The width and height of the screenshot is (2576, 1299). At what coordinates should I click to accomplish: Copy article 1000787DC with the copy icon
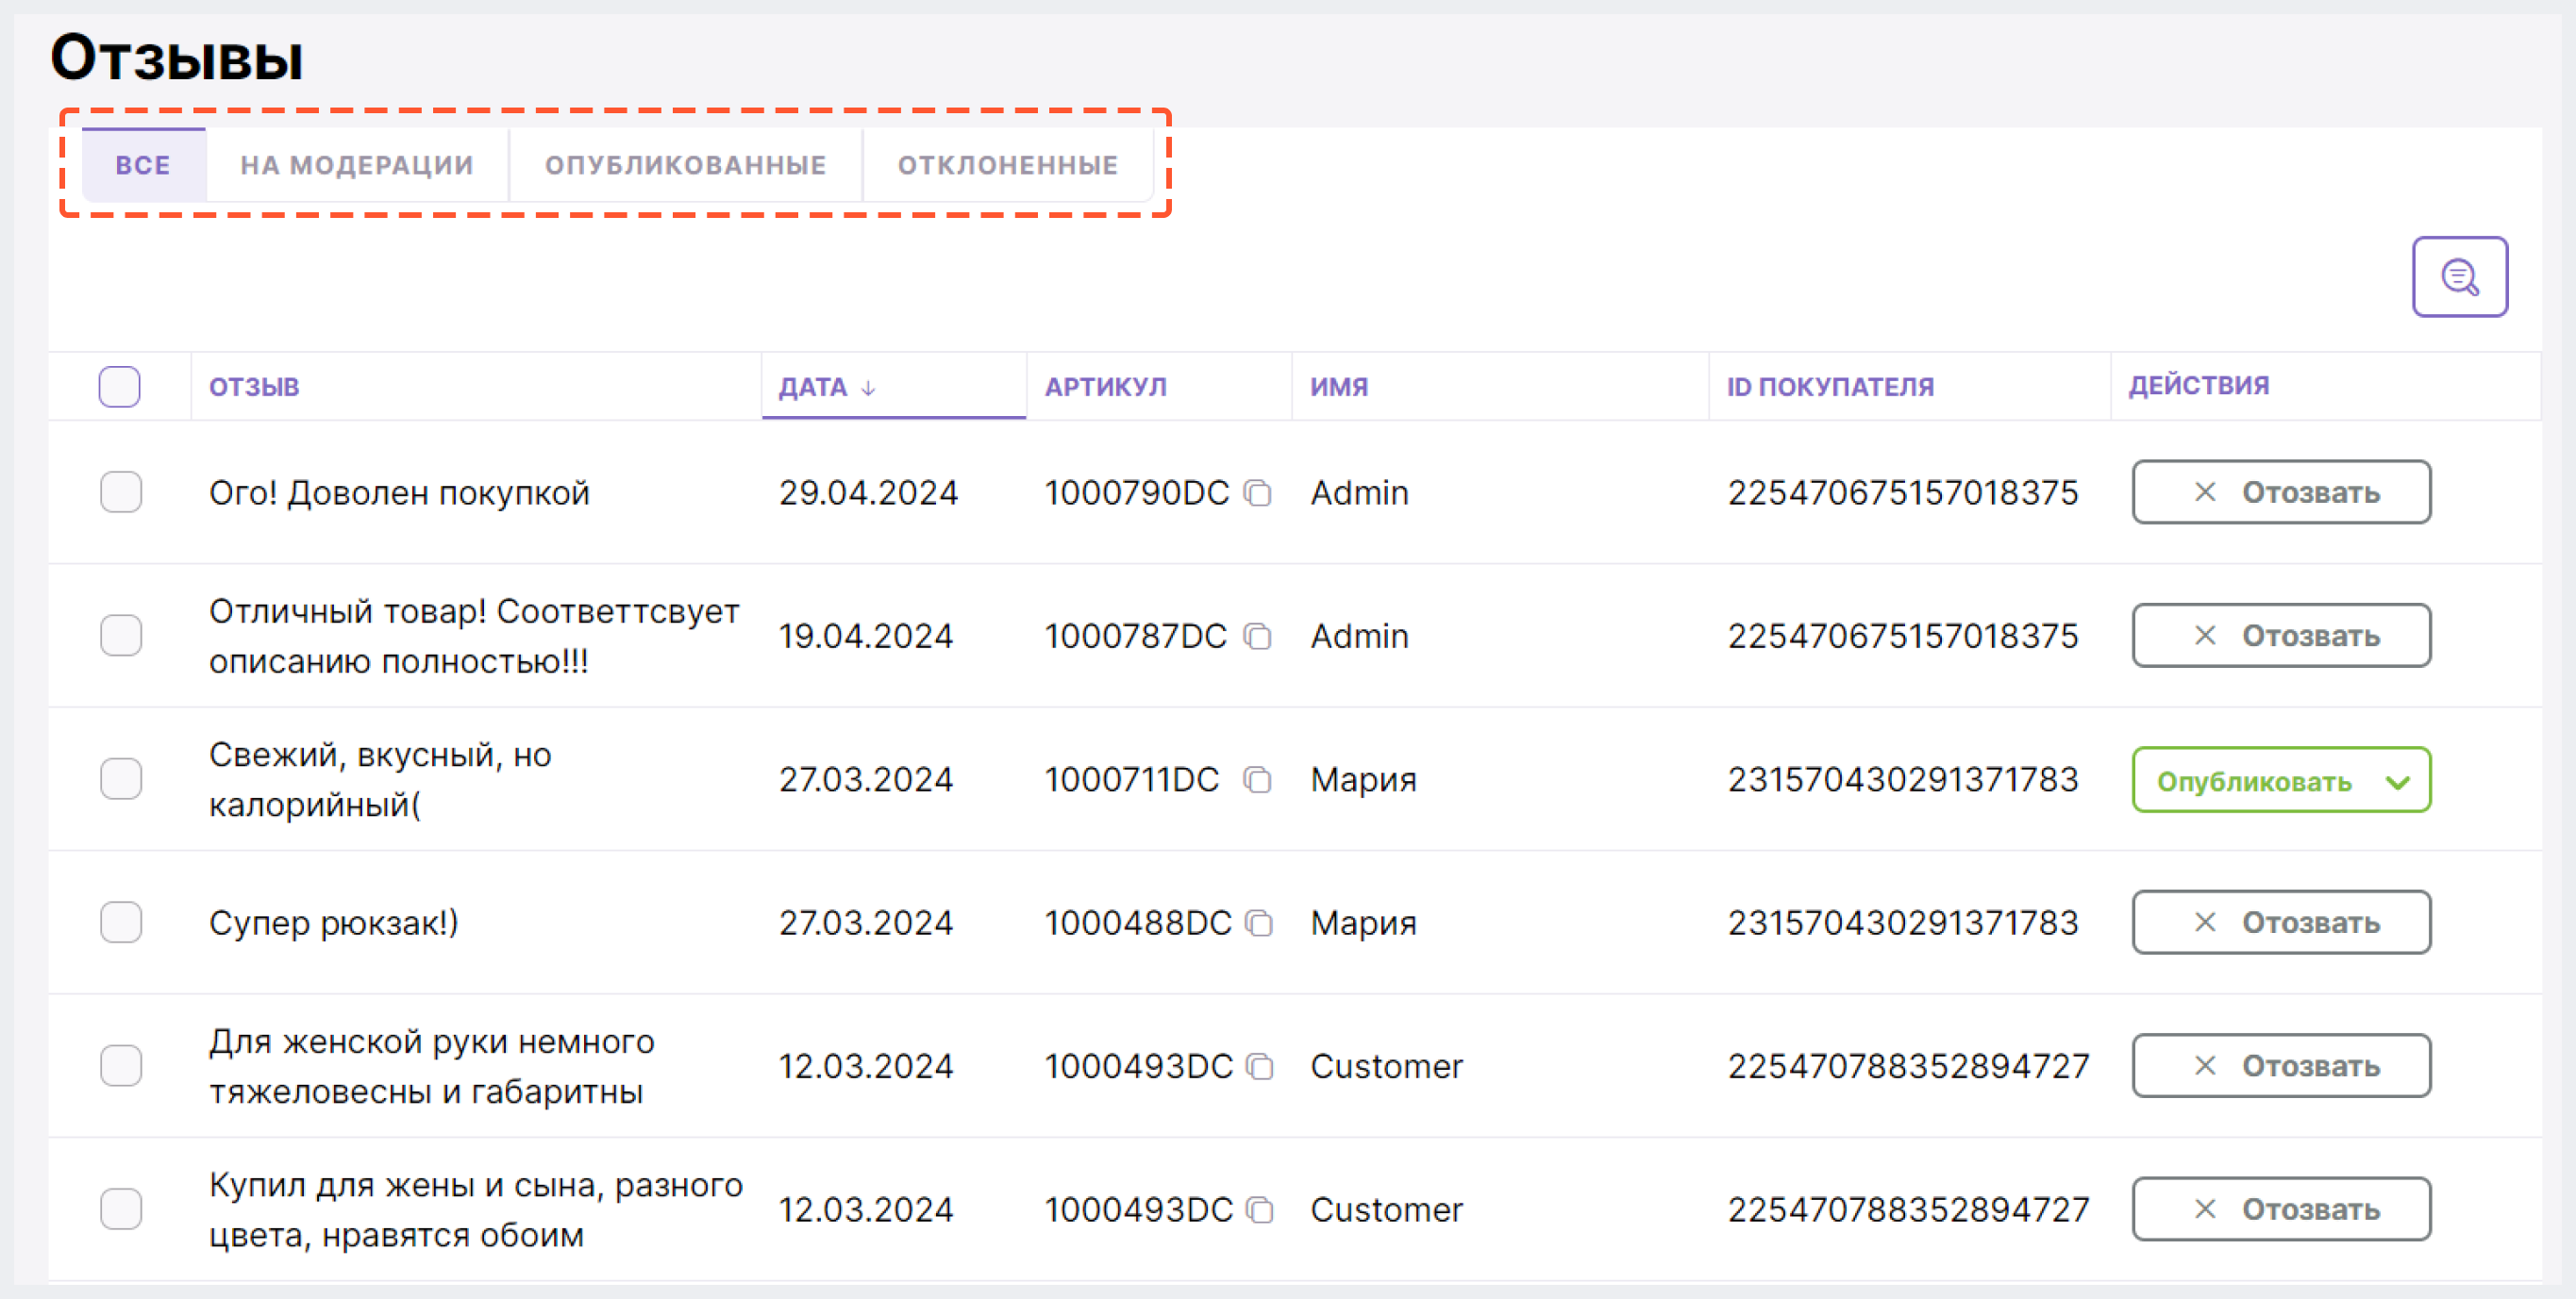click(1258, 636)
